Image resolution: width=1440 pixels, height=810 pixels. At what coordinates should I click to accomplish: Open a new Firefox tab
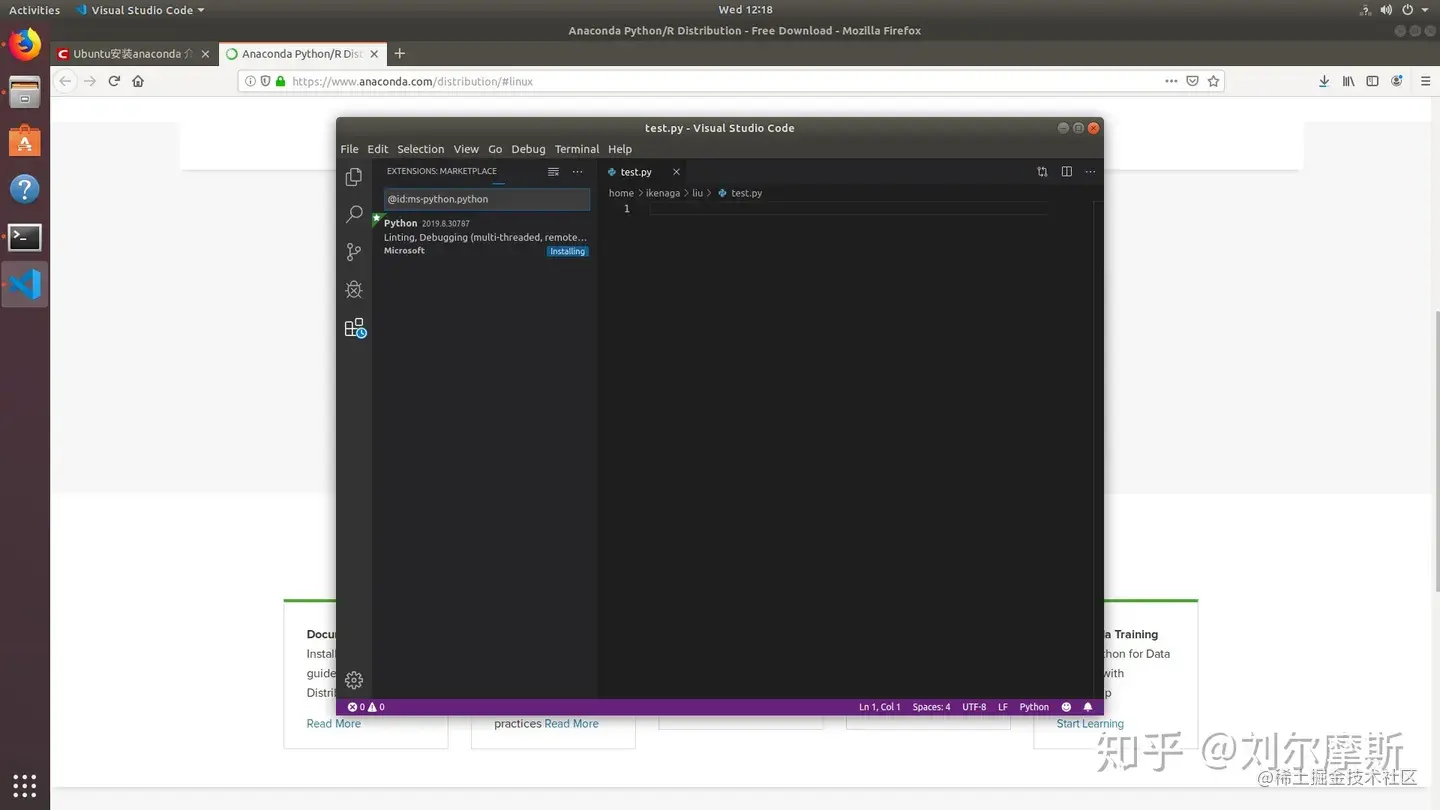tap(400, 54)
